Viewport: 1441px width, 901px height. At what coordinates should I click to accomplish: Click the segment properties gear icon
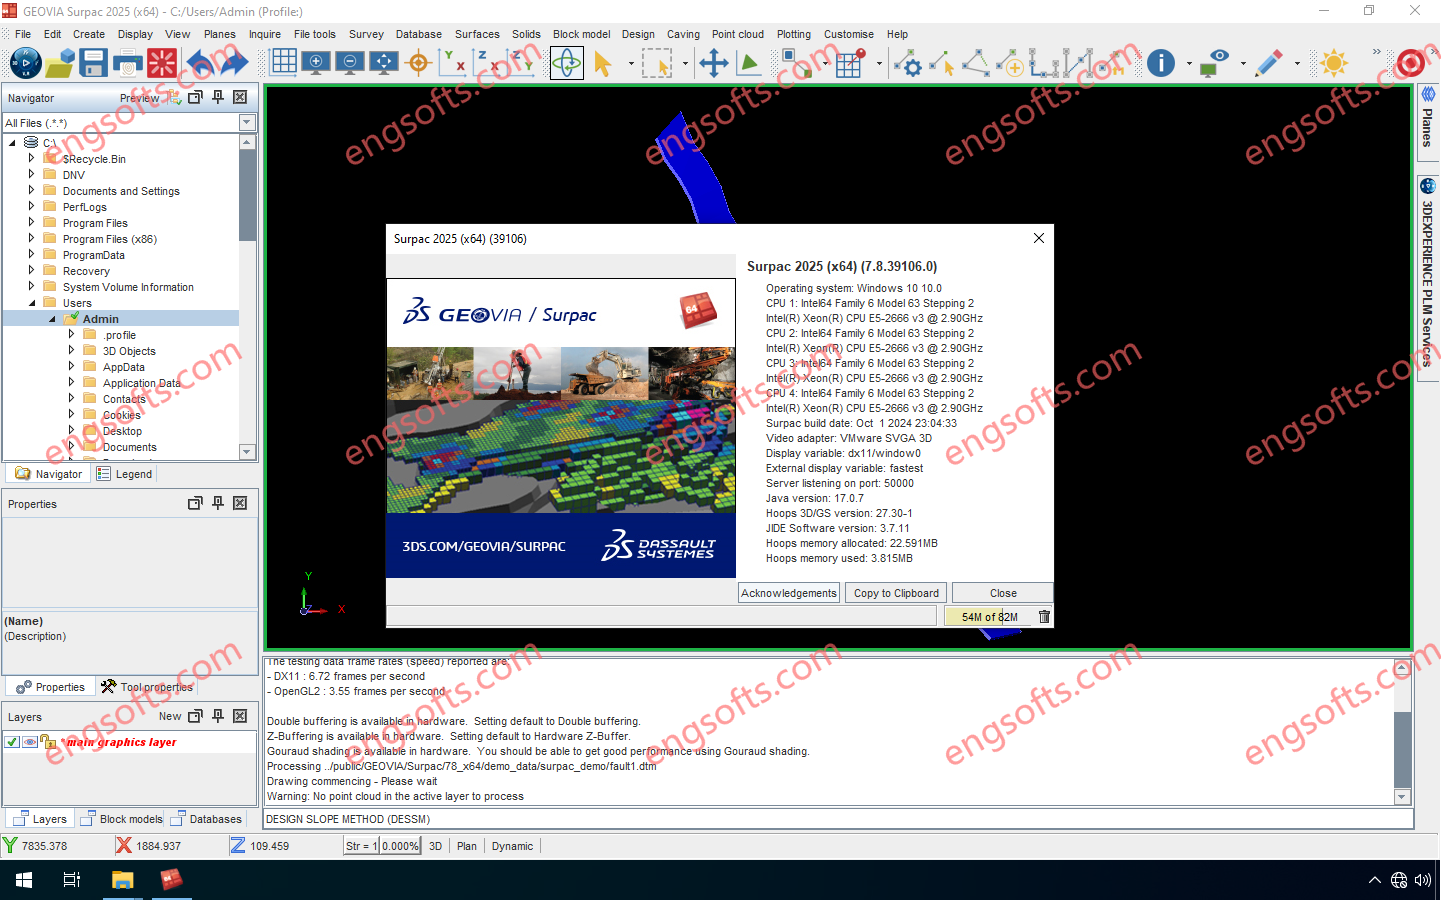click(908, 63)
